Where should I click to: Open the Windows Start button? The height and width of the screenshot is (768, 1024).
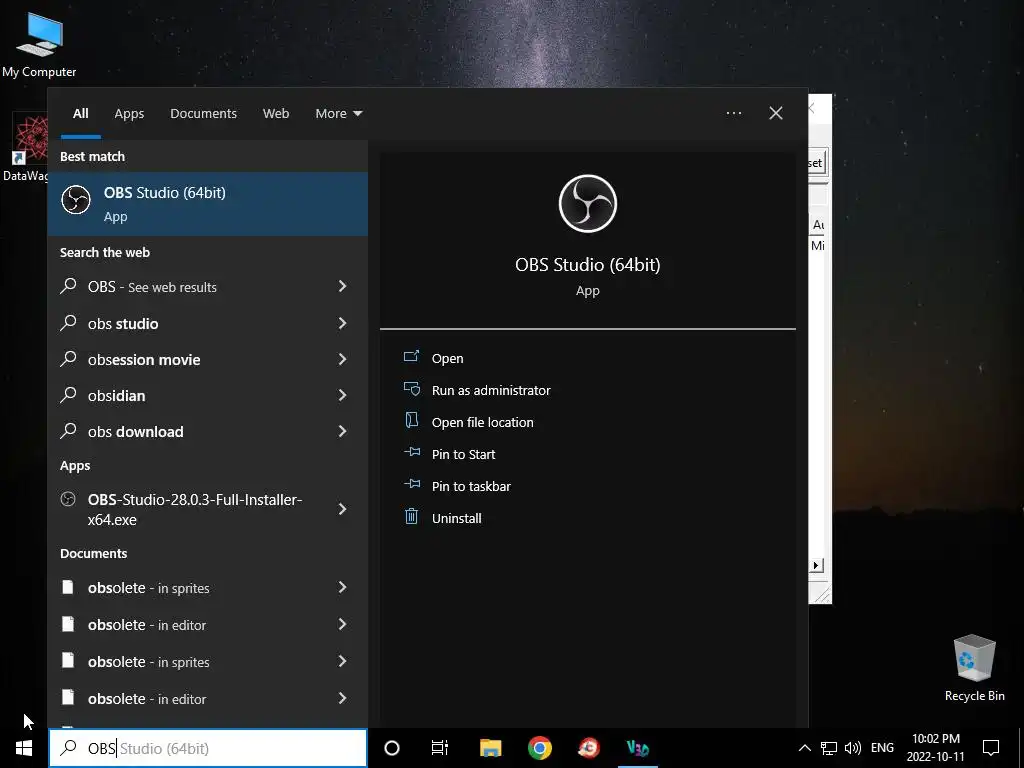point(24,748)
